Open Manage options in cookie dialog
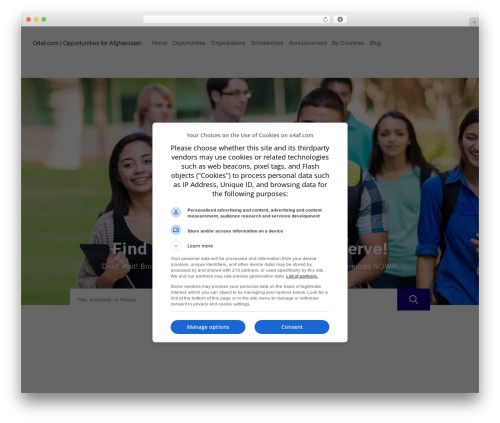The height and width of the screenshot is (423, 500). coord(208,327)
